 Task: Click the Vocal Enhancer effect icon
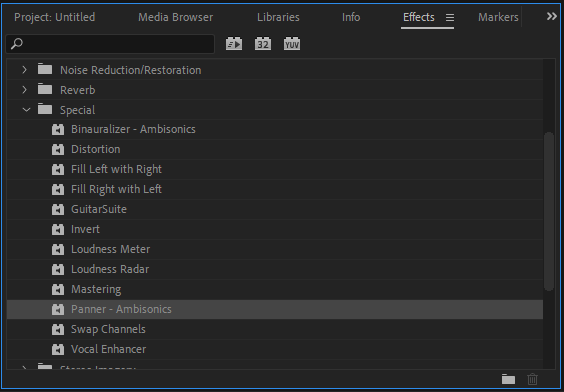click(58, 349)
